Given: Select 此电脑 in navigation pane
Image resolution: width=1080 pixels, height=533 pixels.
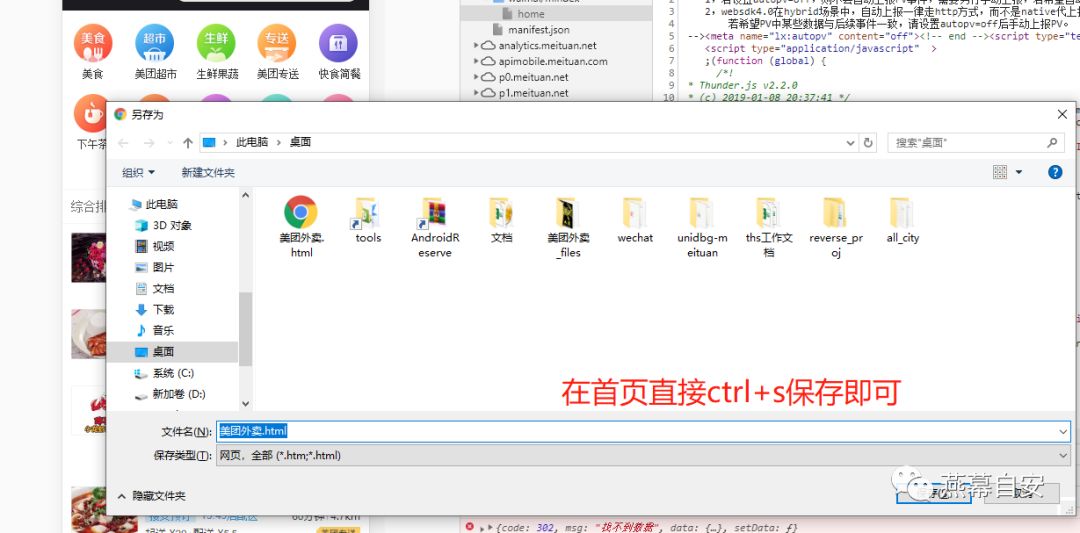Looking at the screenshot, I should [x=154, y=204].
